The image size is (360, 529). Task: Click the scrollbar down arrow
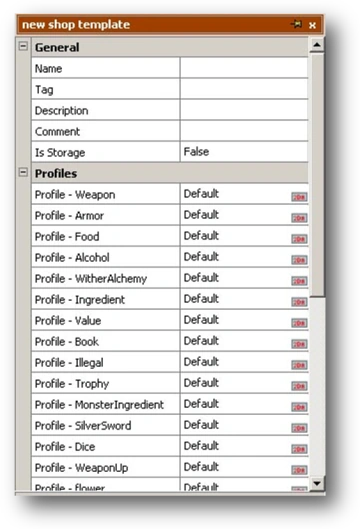tap(317, 483)
